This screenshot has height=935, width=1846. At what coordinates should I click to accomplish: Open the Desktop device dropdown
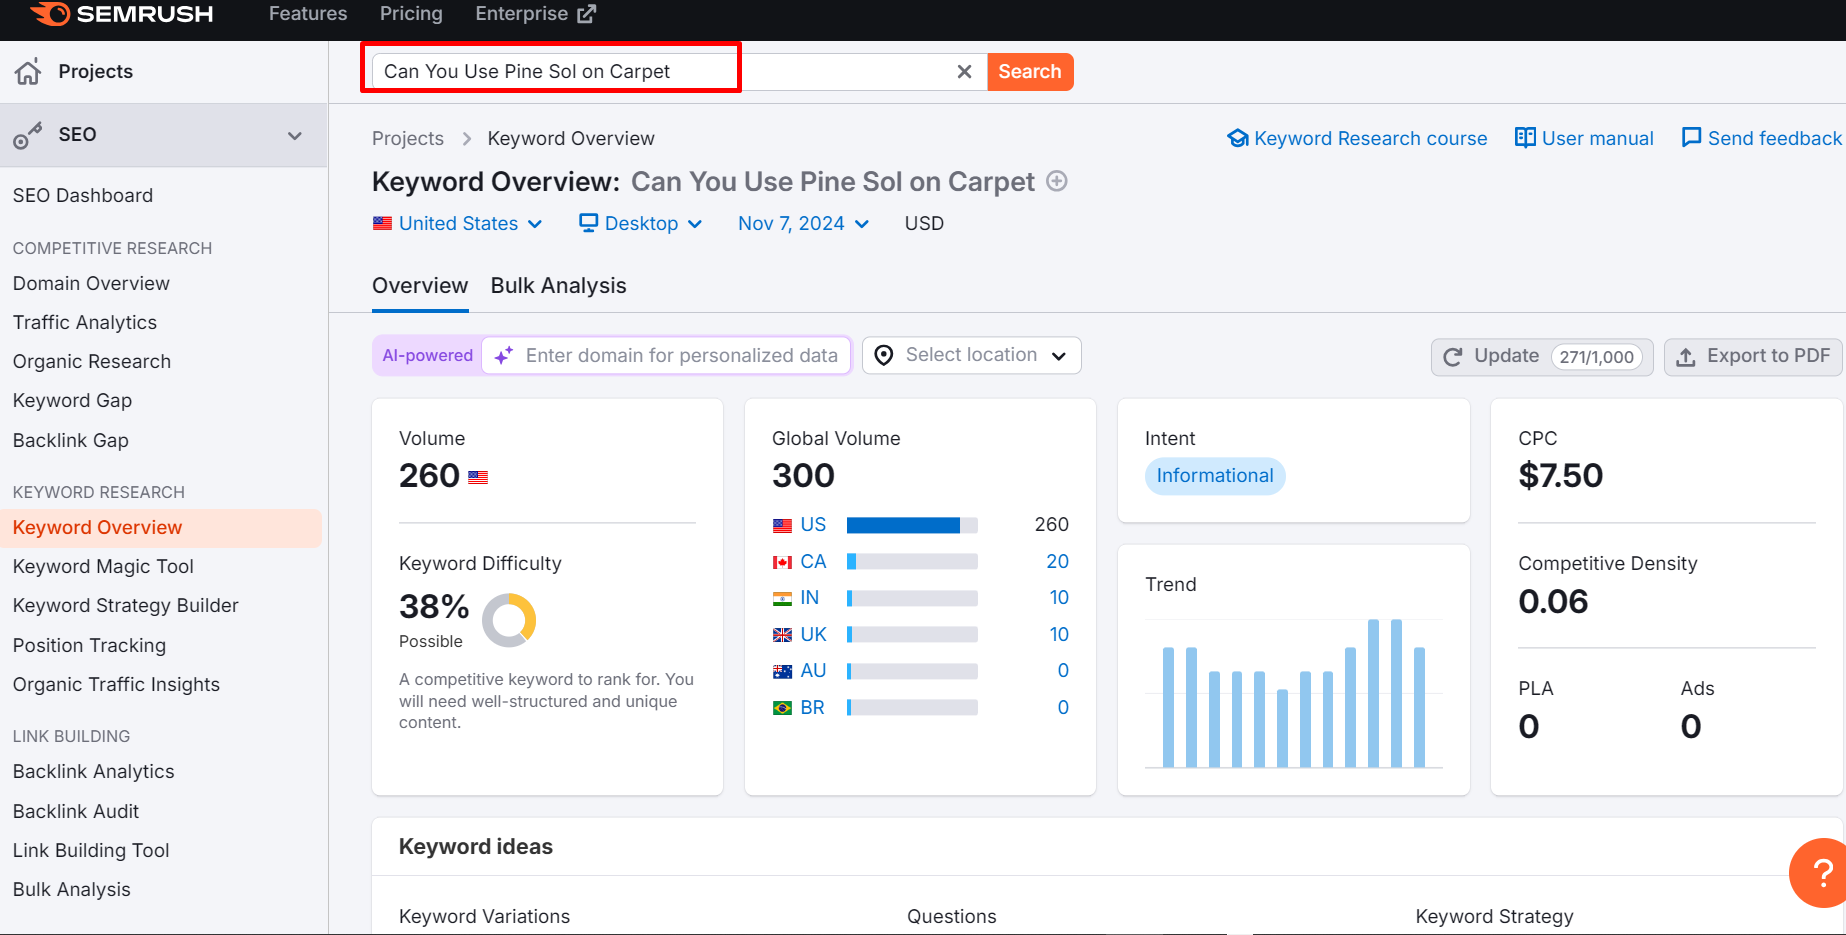click(641, 223)
